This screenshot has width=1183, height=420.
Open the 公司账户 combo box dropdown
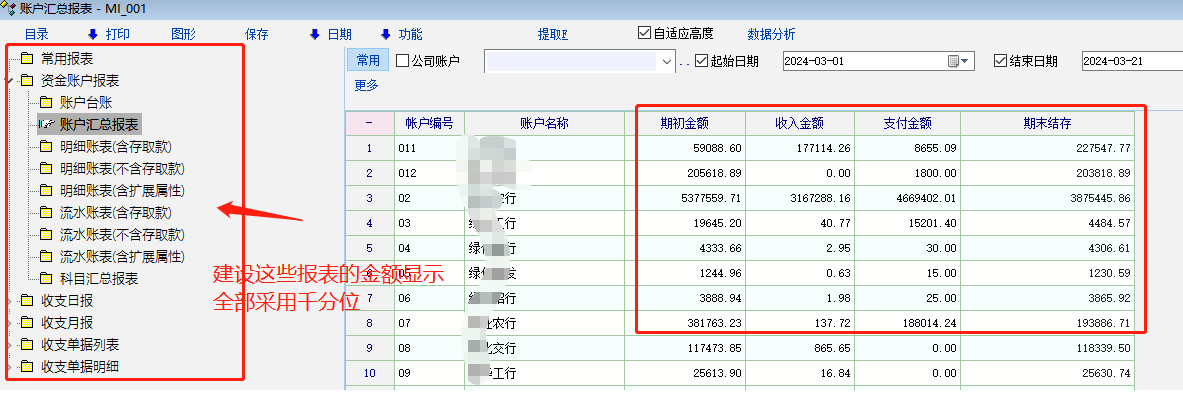coord(667,61)
